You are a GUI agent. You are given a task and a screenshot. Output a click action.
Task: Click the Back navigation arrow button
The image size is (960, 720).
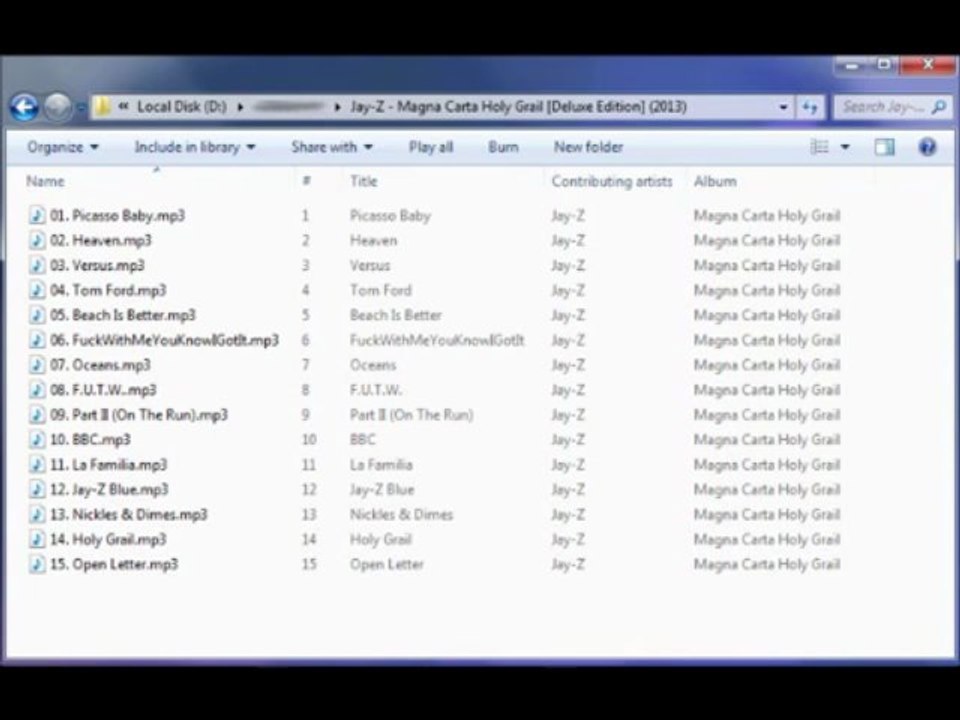pos(24,107)
